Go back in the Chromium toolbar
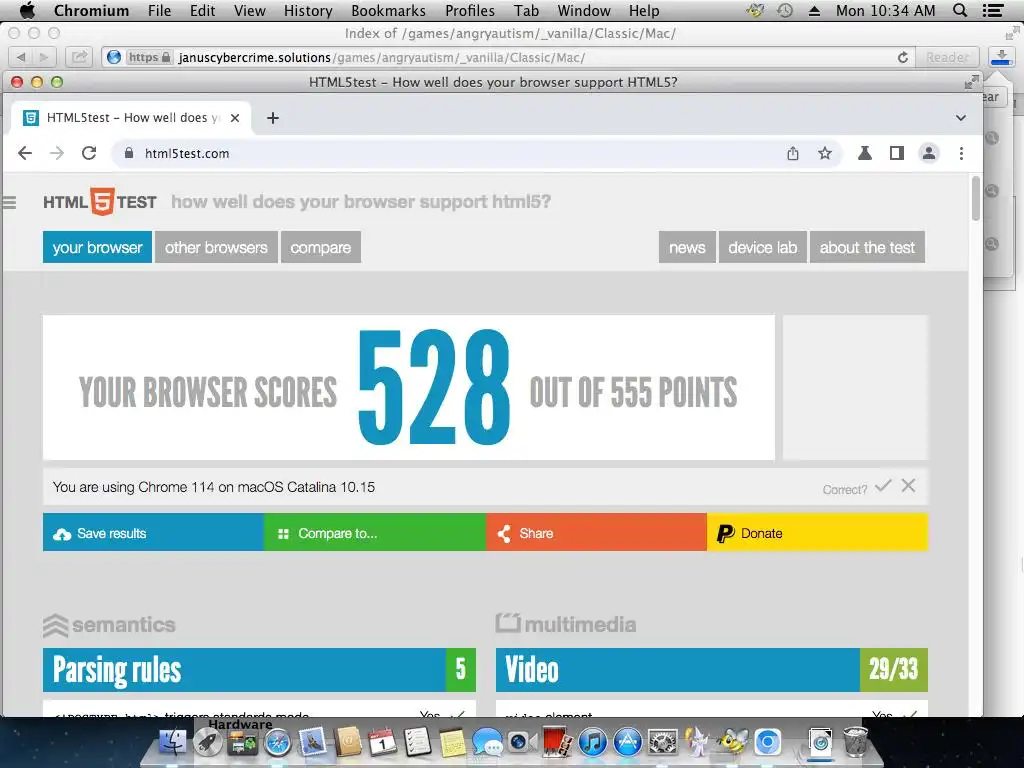1024x768 pixels. (25, 153)
